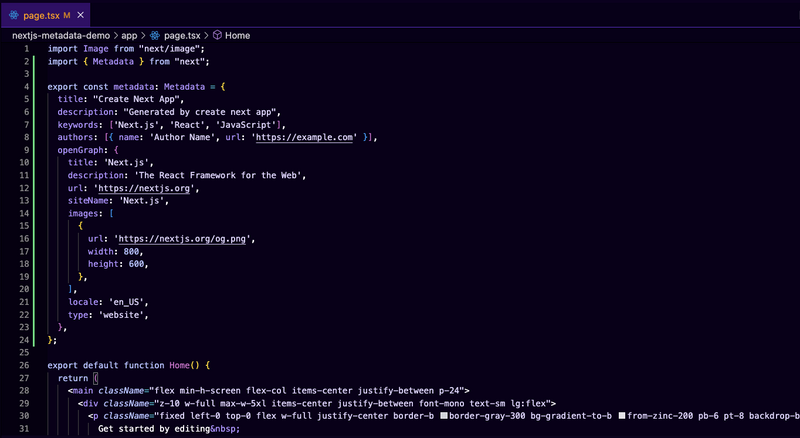Screen dimensions: 800x438
Task: Click line number 14
Action: coord(24,213)
